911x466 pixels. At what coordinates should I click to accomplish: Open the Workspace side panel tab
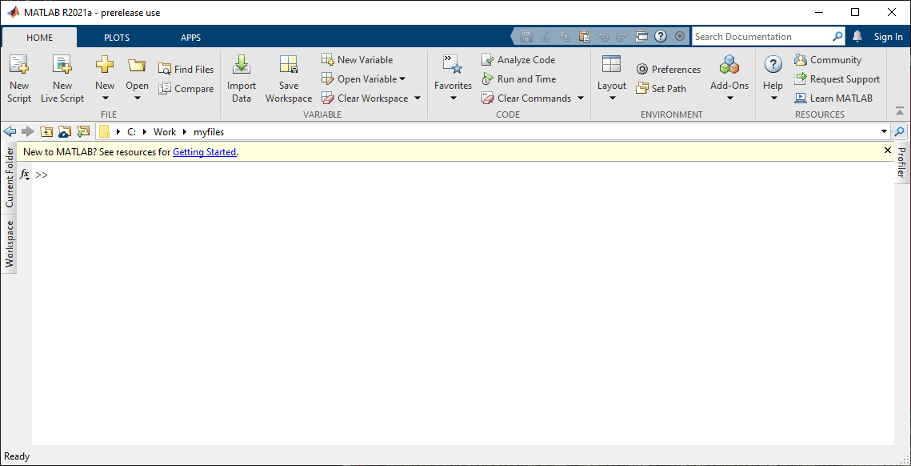pos(9,244)
